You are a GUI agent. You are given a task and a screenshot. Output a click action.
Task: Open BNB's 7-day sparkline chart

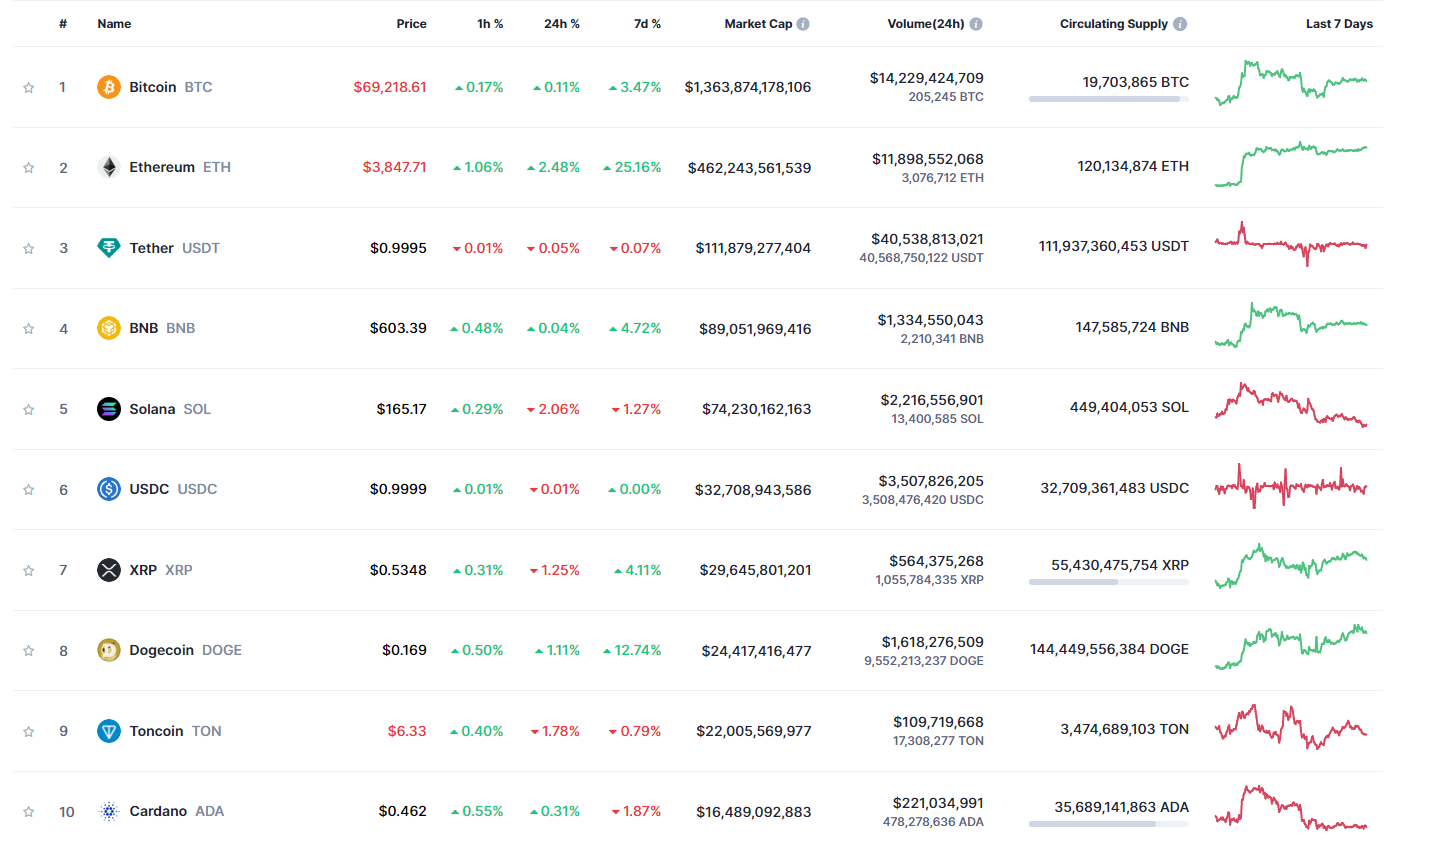[1291, 325]
